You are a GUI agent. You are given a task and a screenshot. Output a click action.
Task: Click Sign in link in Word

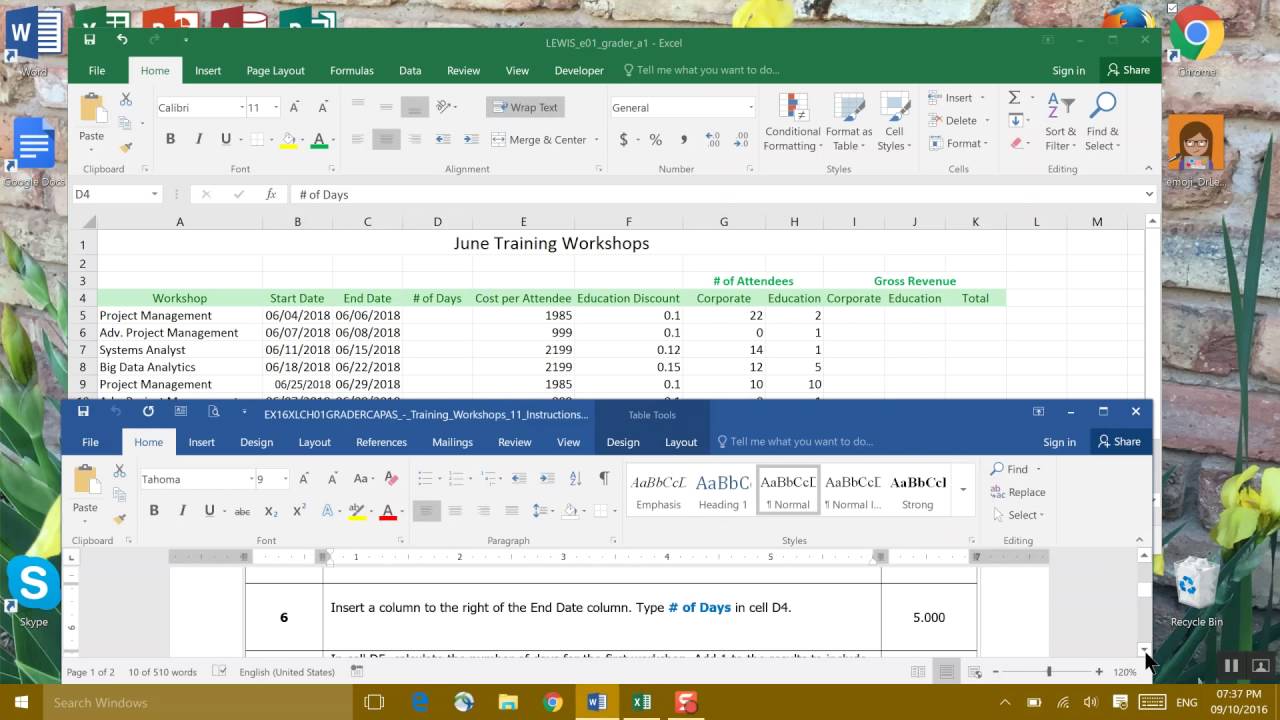(1059, 442)
